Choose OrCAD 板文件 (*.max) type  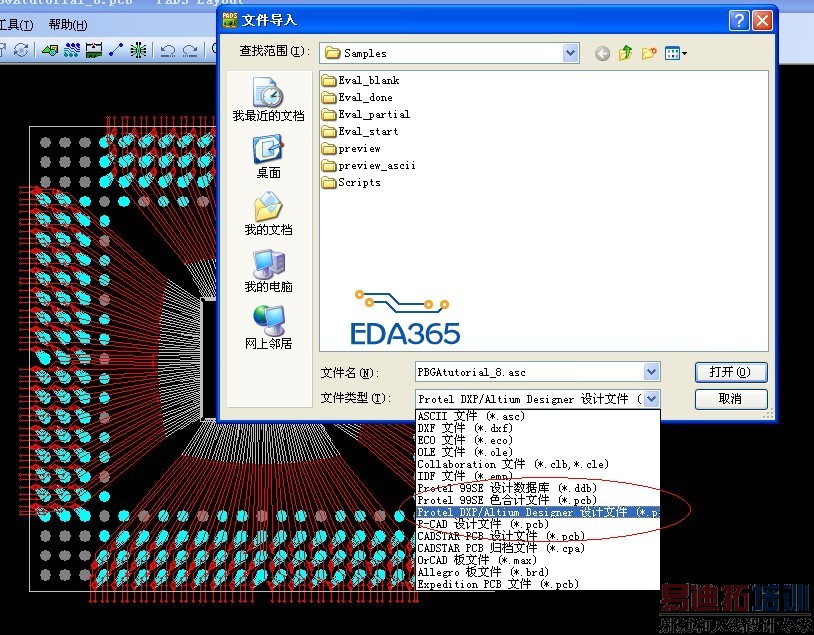[538, 560]
